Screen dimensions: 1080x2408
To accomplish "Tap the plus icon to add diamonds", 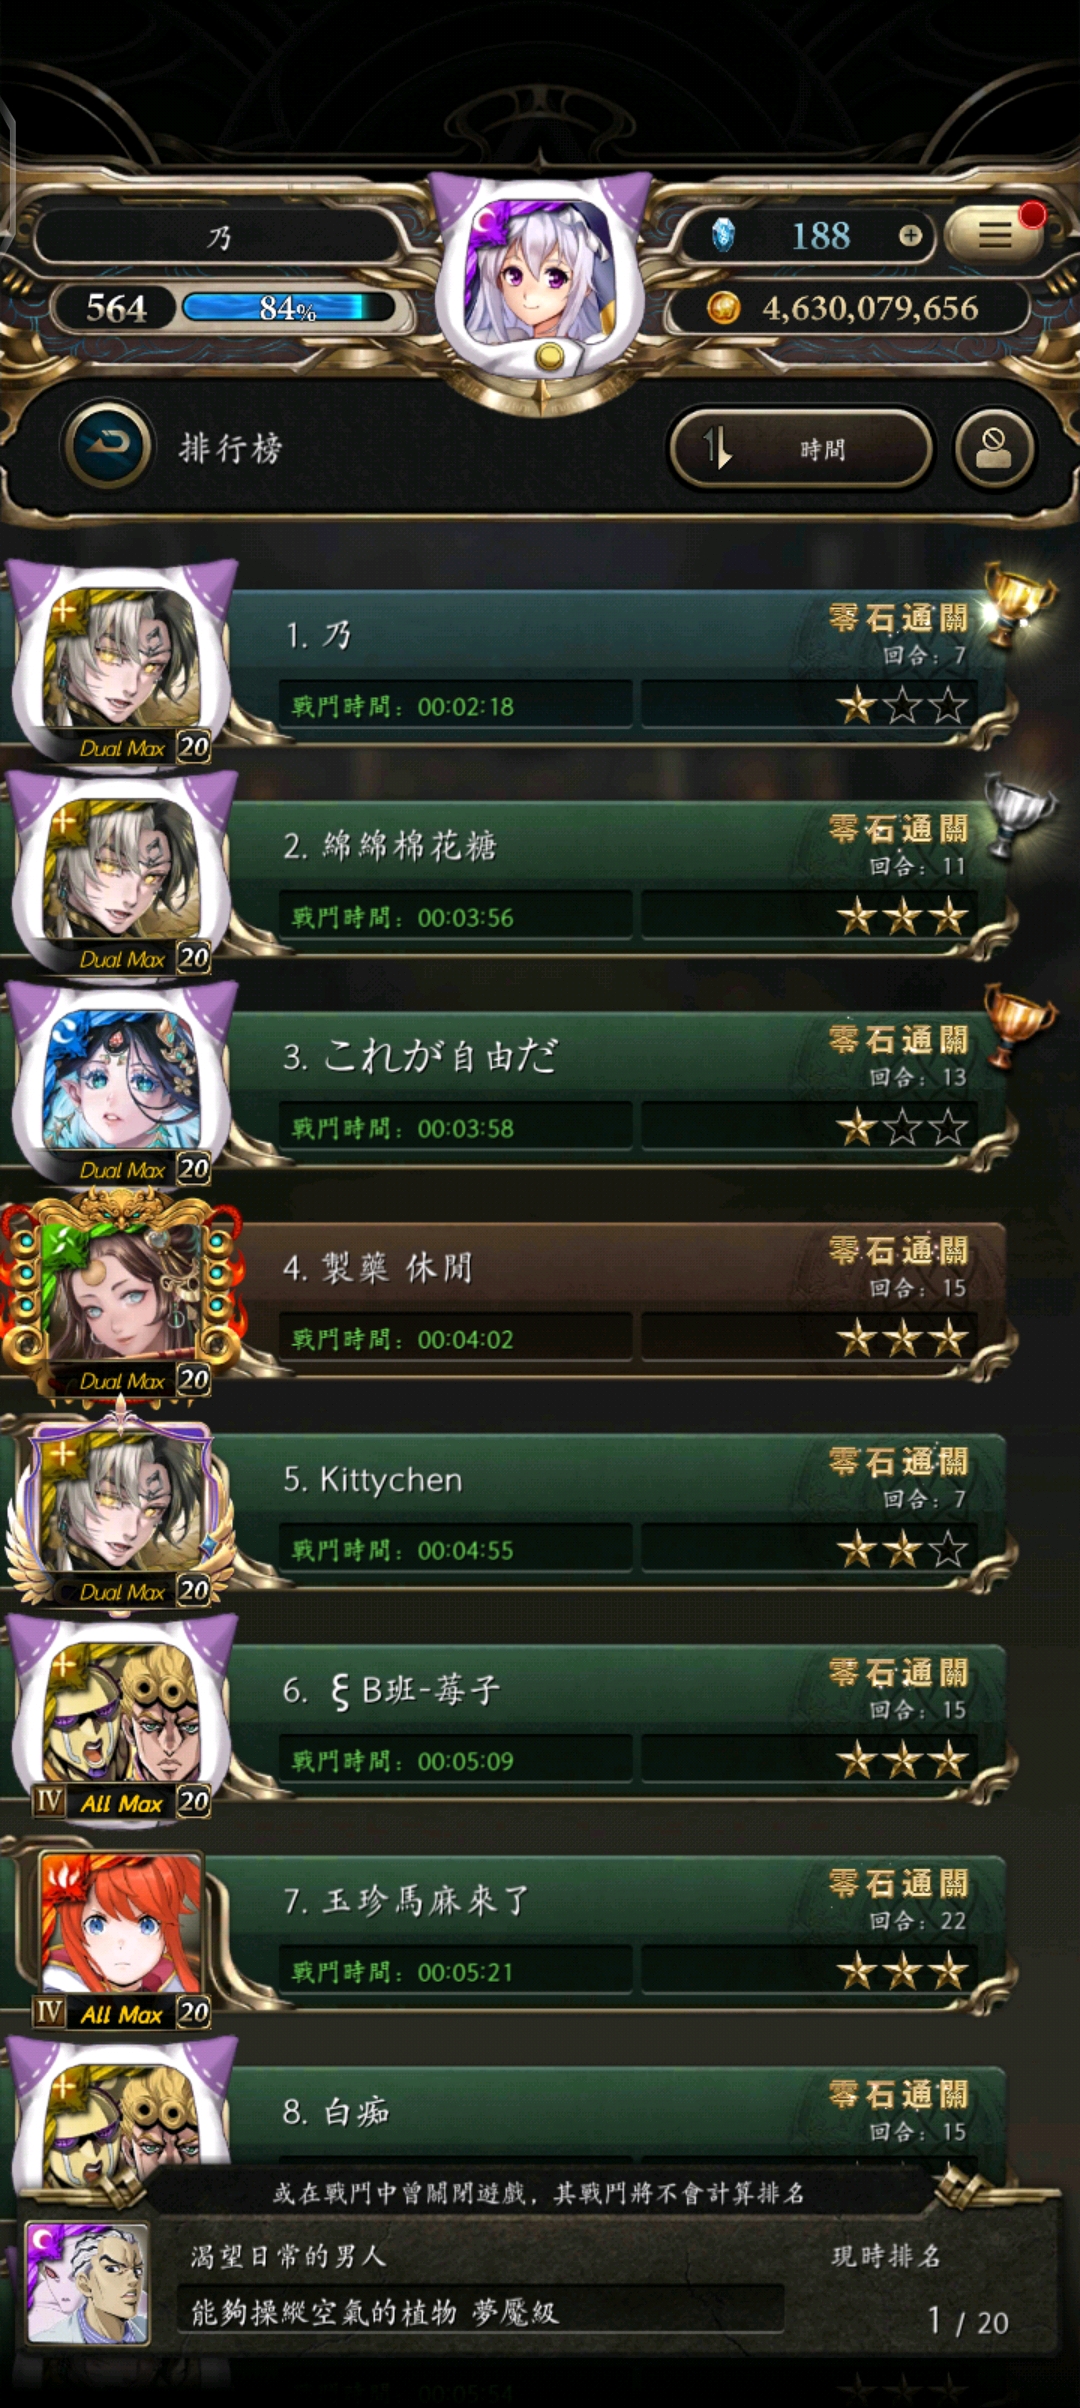I will tap(910, 236).
